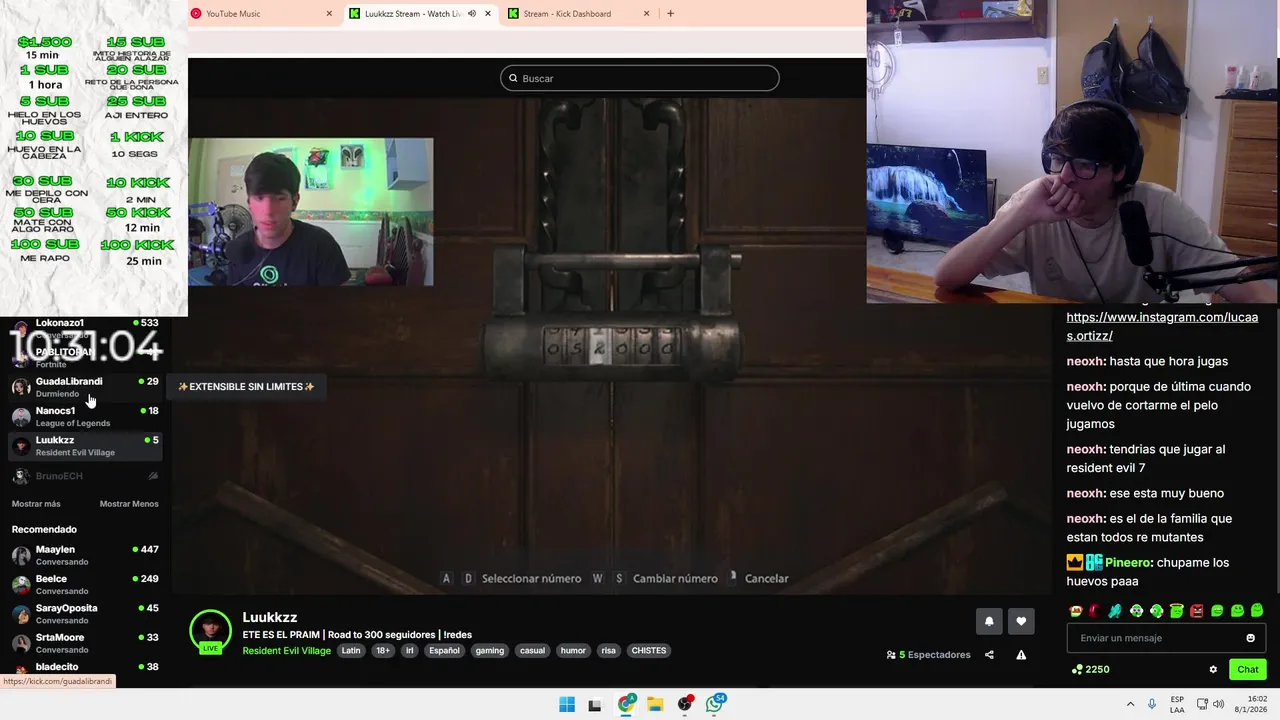The height and width of the screenshot is (720, 1280).
Task: Click Luukkzz live avatar
Action: 210,631
